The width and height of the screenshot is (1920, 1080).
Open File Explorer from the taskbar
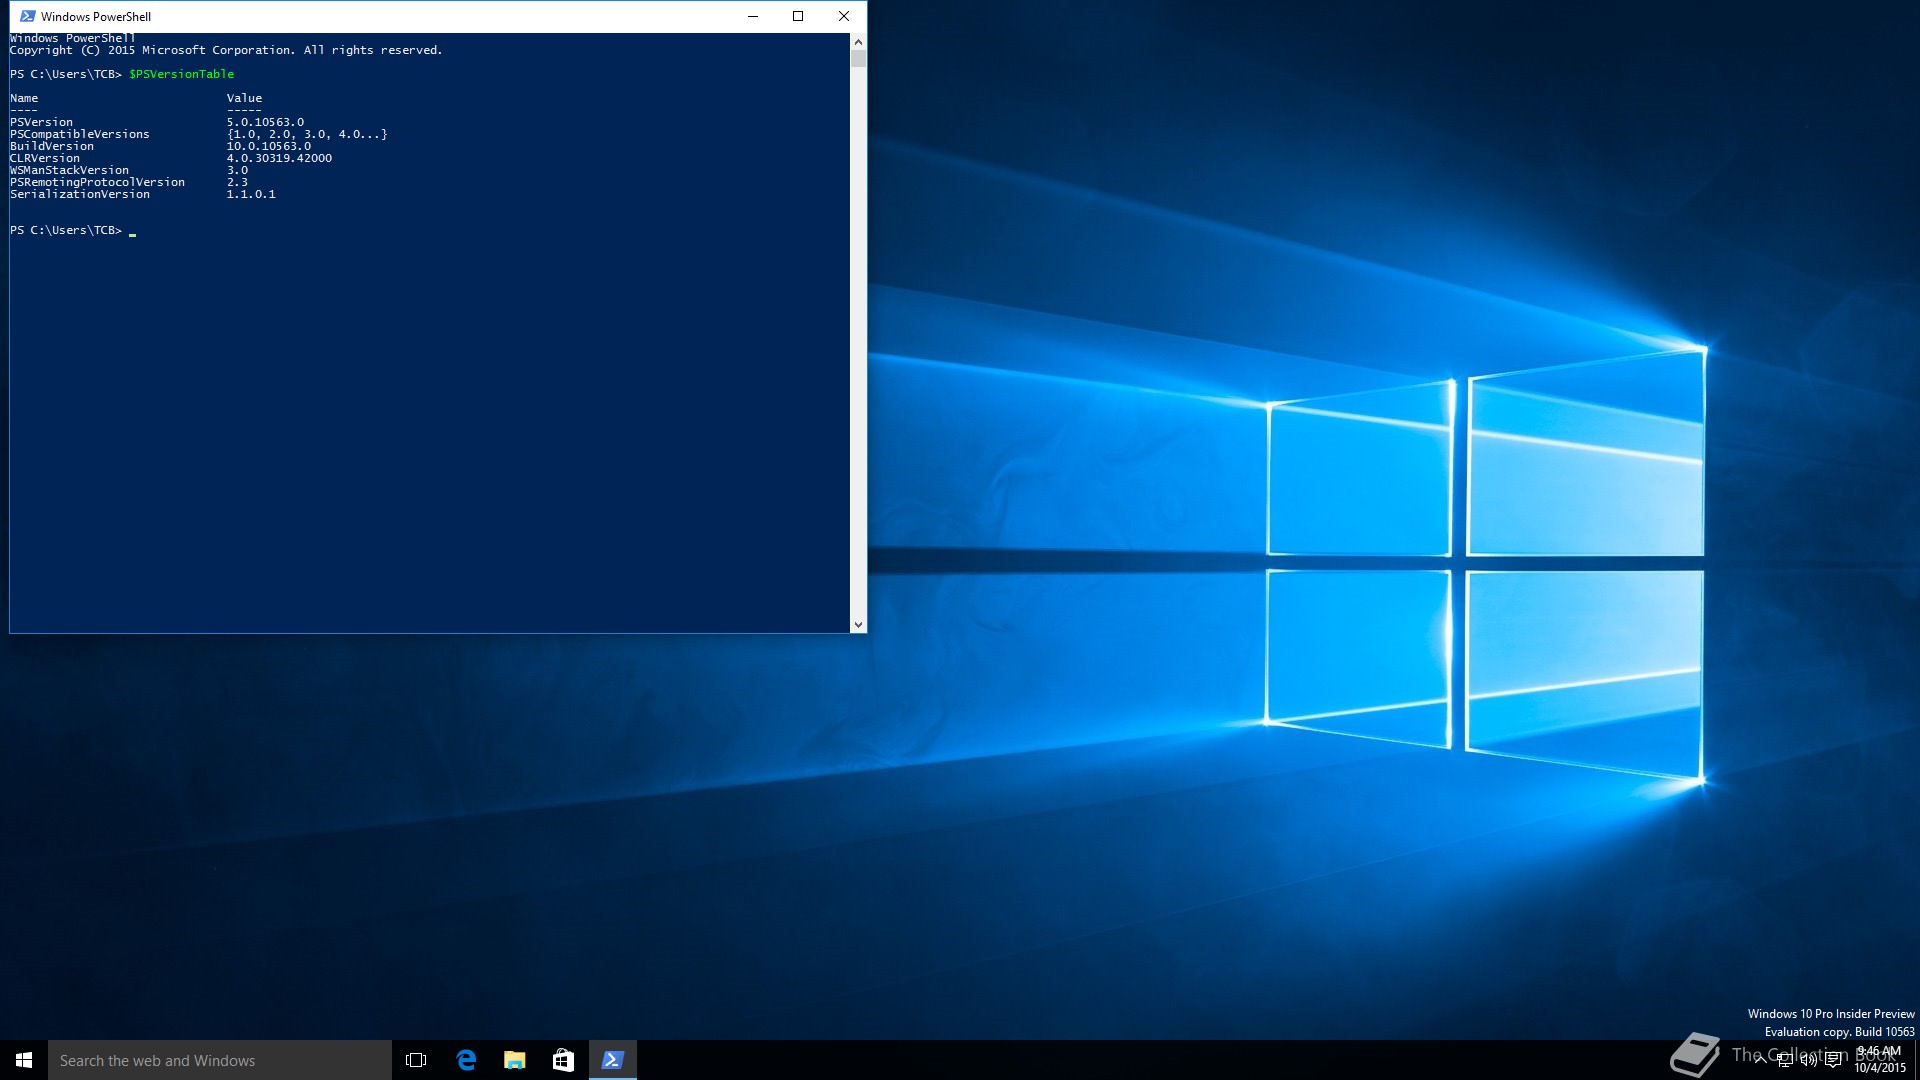click(515, 1060)
